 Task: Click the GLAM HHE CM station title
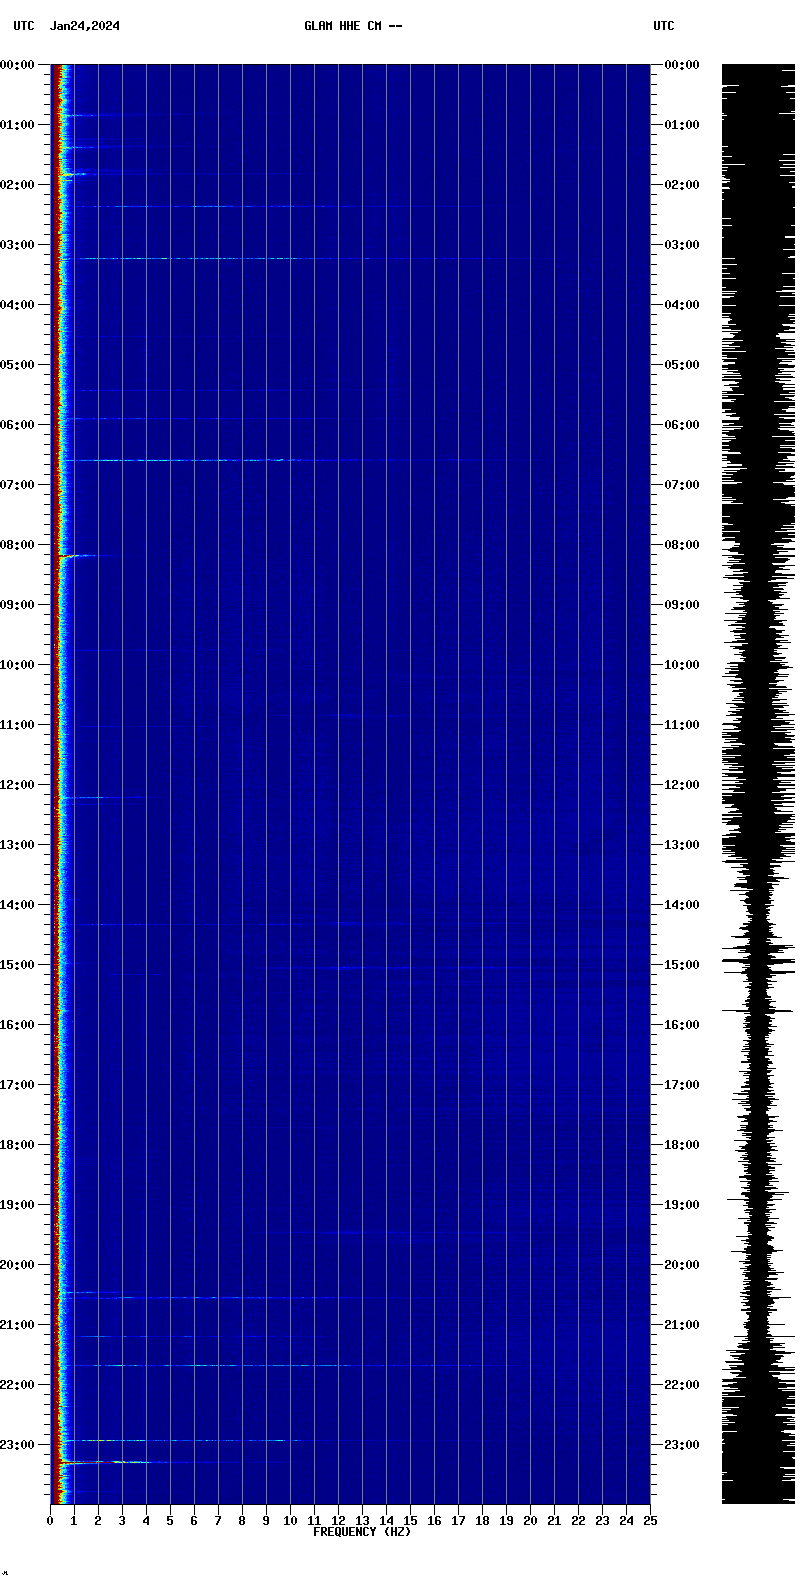(353, 26)
